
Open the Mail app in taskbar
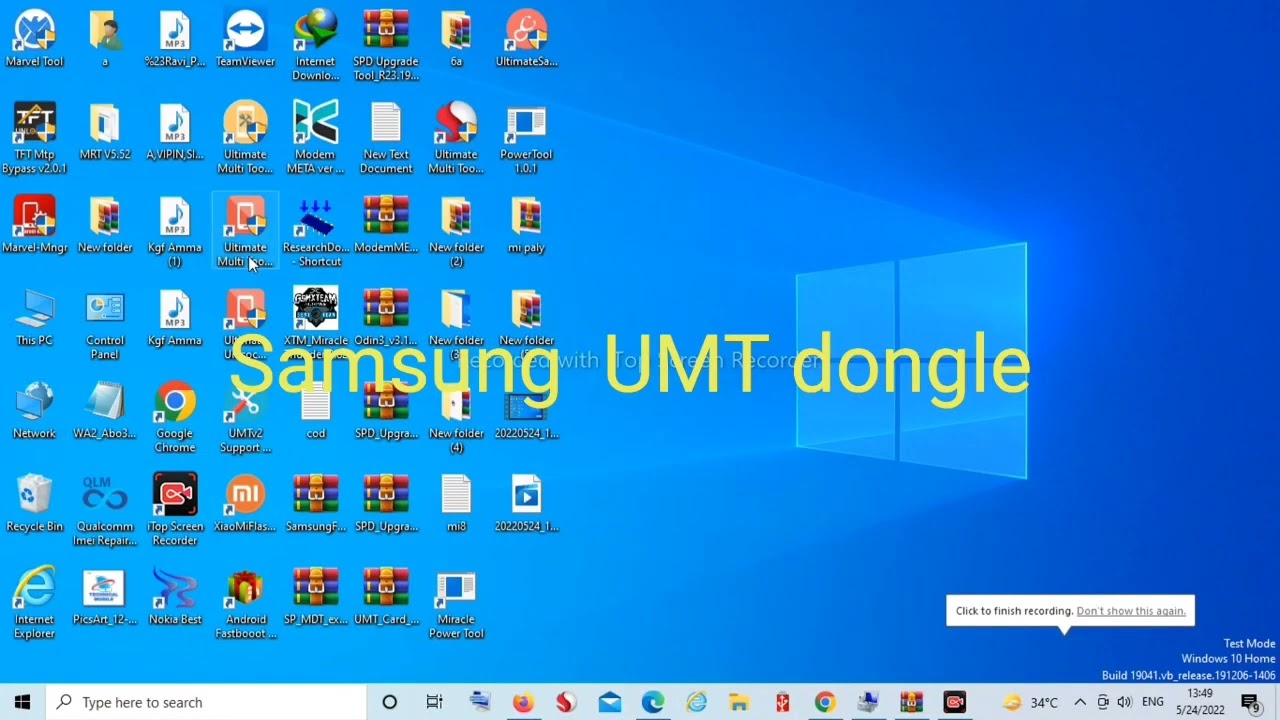(610, 702)
